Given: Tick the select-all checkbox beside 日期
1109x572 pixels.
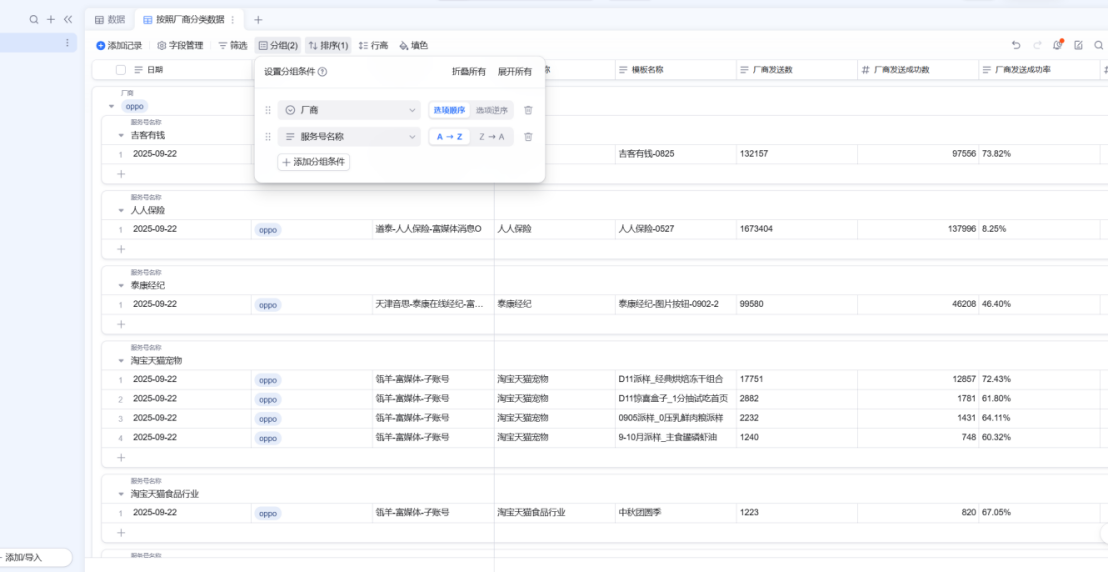Looking at the screenshot, I should [x=121, y=70].
